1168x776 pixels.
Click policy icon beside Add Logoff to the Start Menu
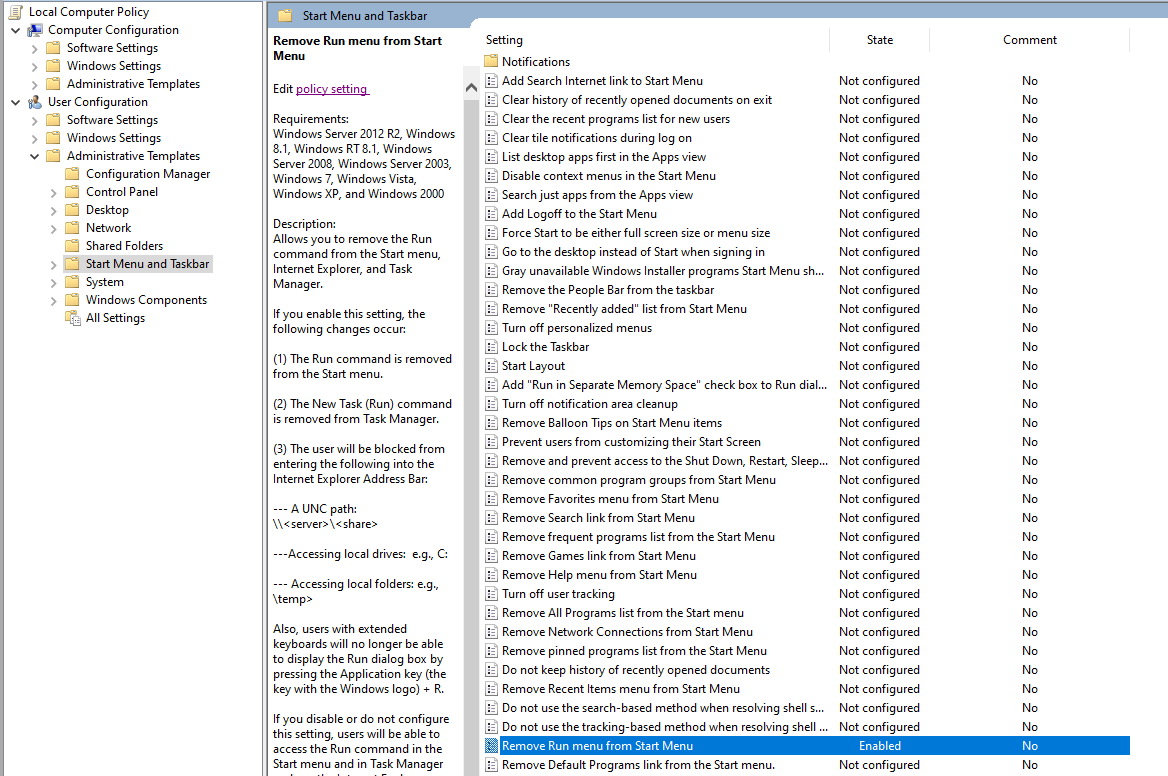pos(491,214)
